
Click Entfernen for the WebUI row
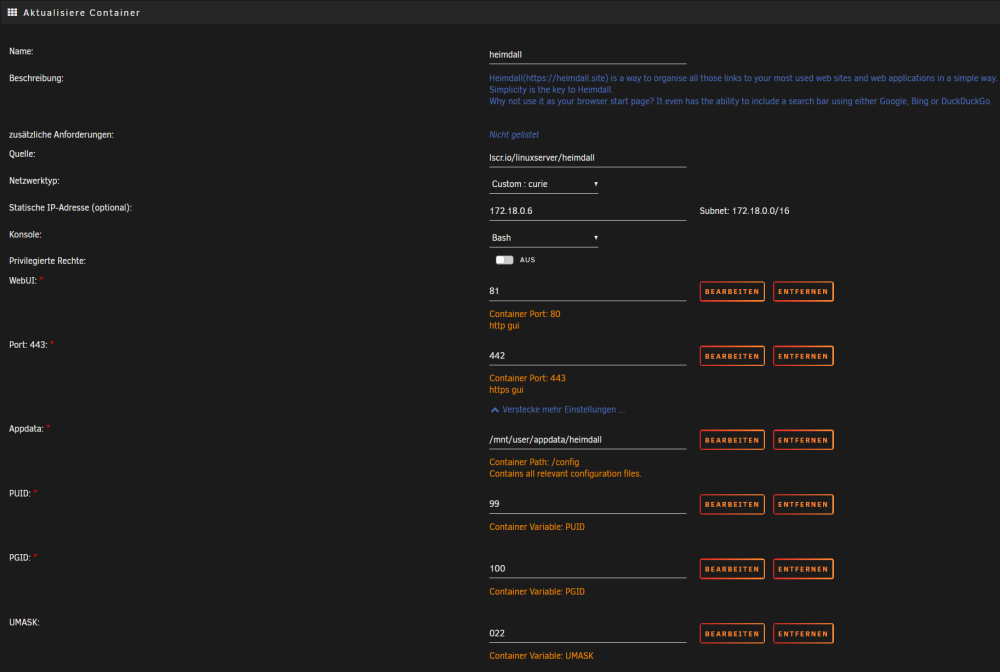(803, 291)
